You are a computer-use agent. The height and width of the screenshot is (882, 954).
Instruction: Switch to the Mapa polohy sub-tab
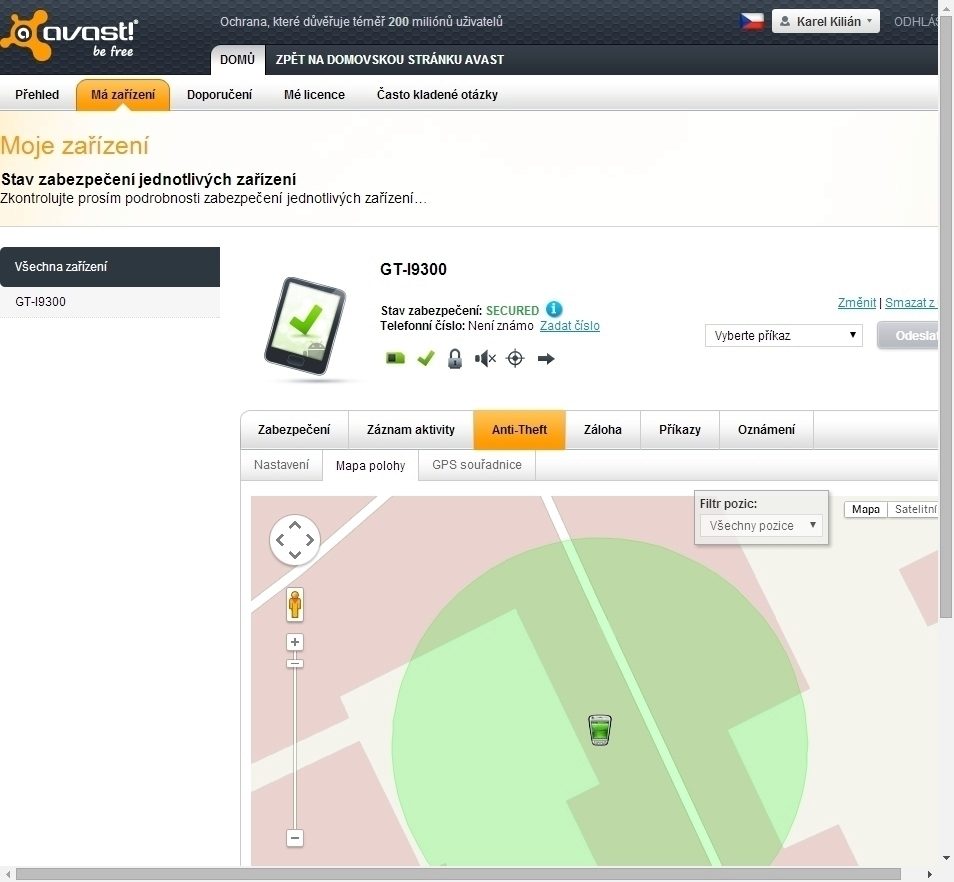click(x=371, y=465)
